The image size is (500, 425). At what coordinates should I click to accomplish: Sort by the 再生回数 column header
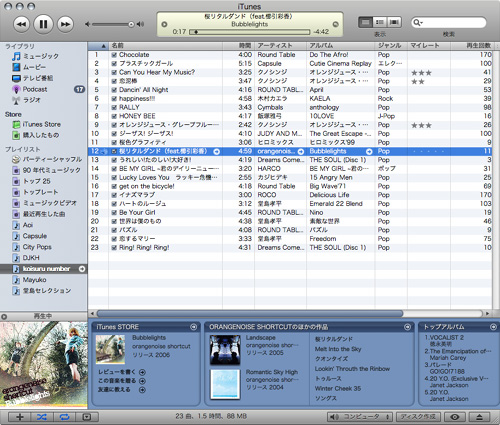coord(471,46)
